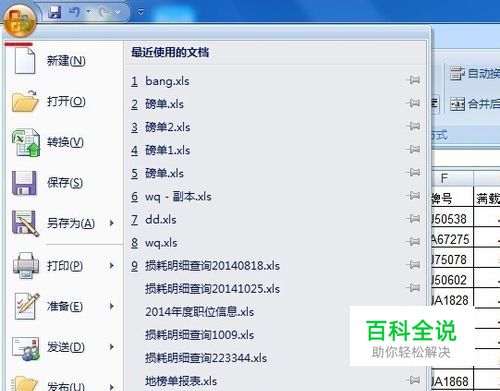The width and height of the screenshot is (500, 391).
Task: Open recent document 损耗明细查询1009.xls
Action: (x=199, y=335)
